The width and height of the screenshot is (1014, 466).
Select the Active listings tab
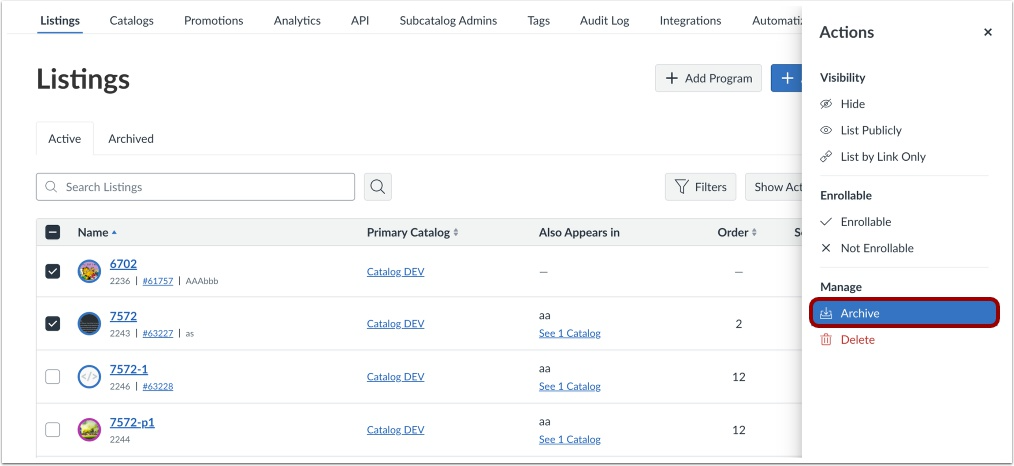click(x=65, y=139)
